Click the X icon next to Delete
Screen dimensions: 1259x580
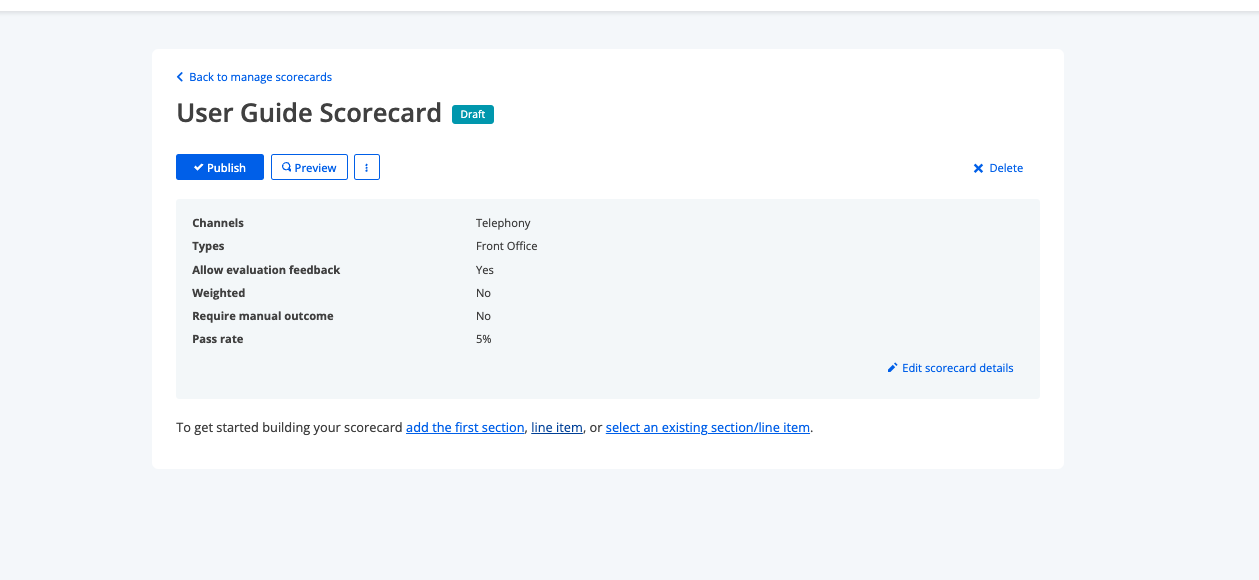[978, 168]
